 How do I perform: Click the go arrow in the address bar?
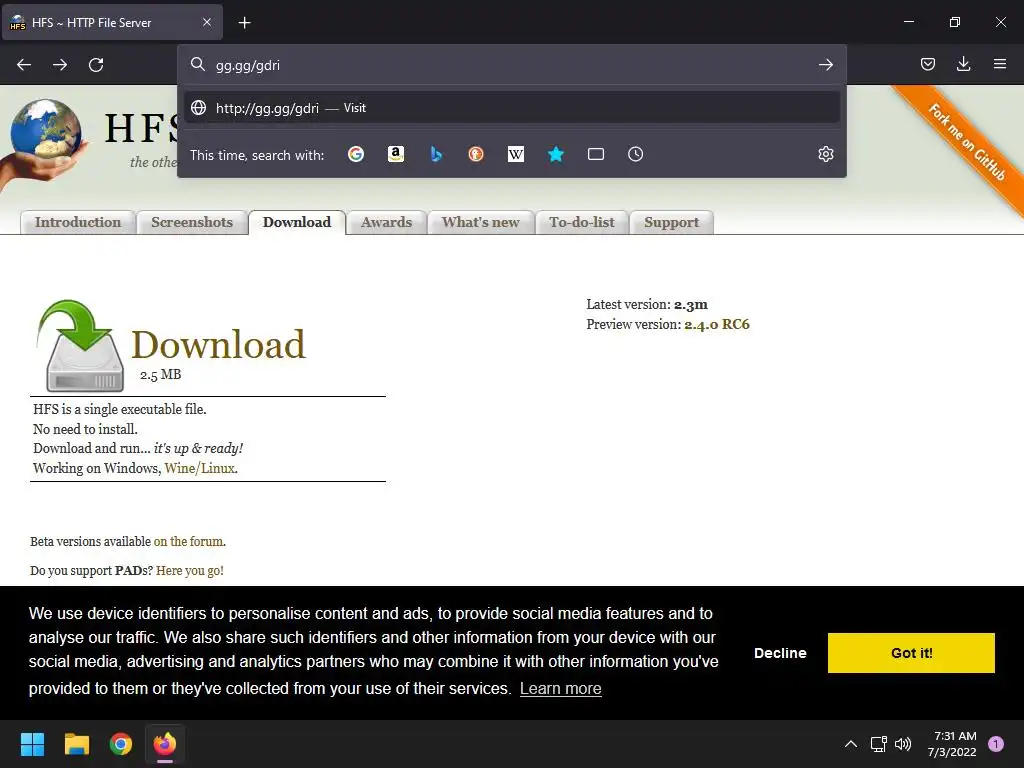[x=825, y=65]
